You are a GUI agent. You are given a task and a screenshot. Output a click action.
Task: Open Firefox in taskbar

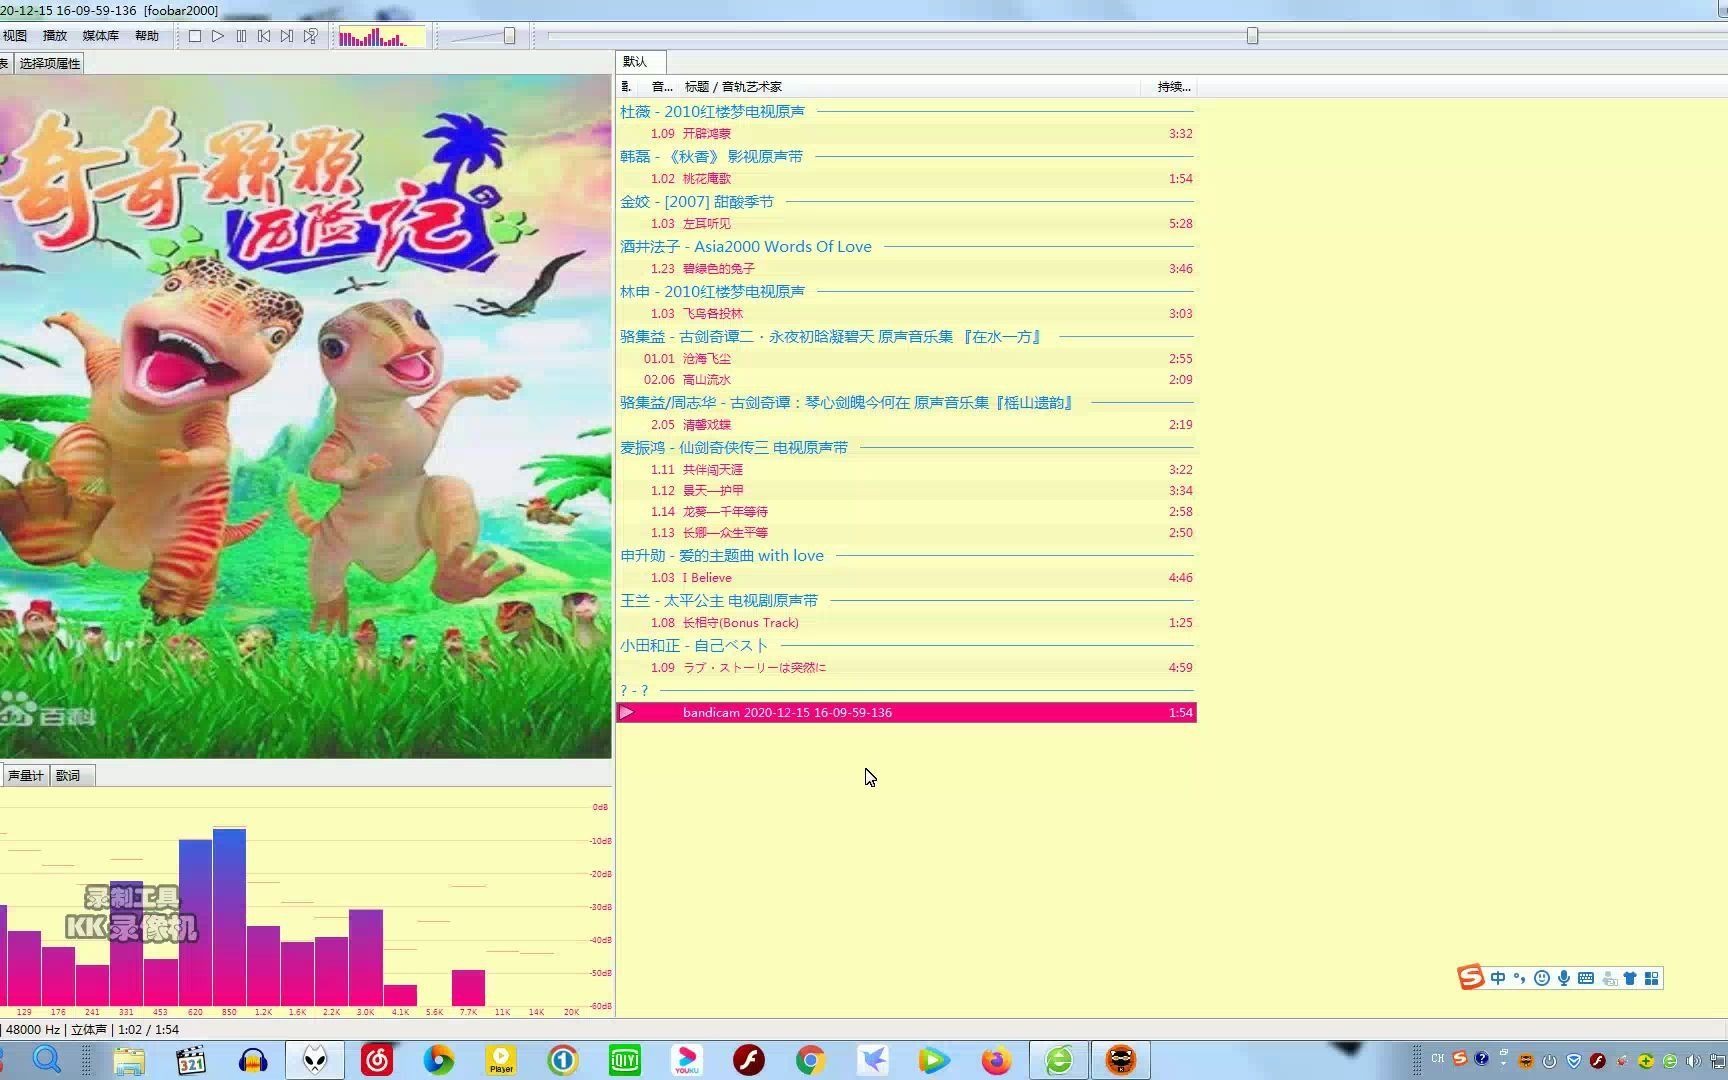point(996,1060)
